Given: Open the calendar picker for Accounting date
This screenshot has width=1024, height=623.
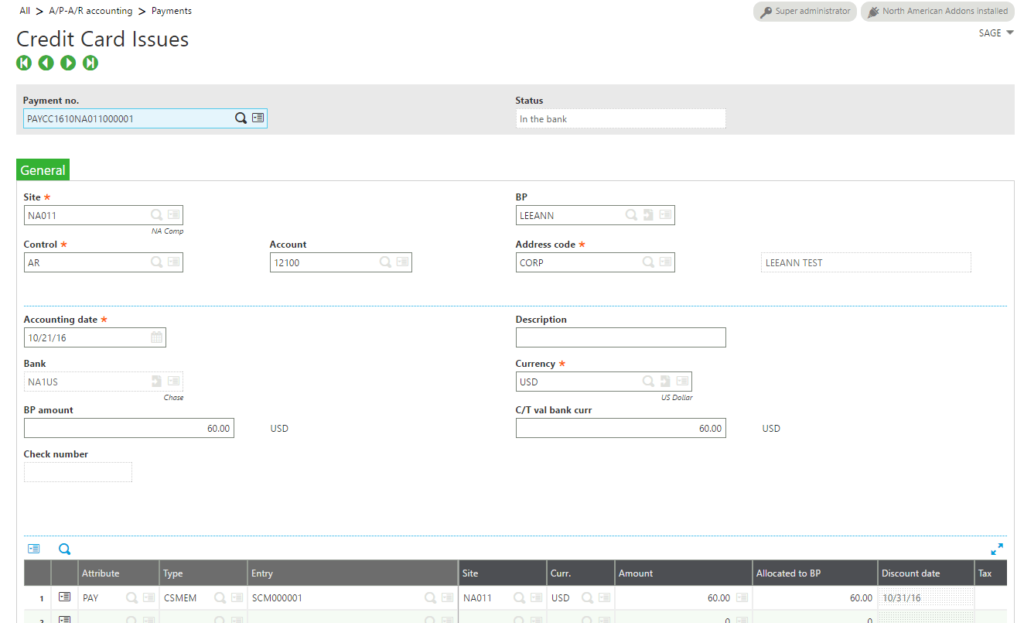Looking at the screenshot, I should click(156, 338).
